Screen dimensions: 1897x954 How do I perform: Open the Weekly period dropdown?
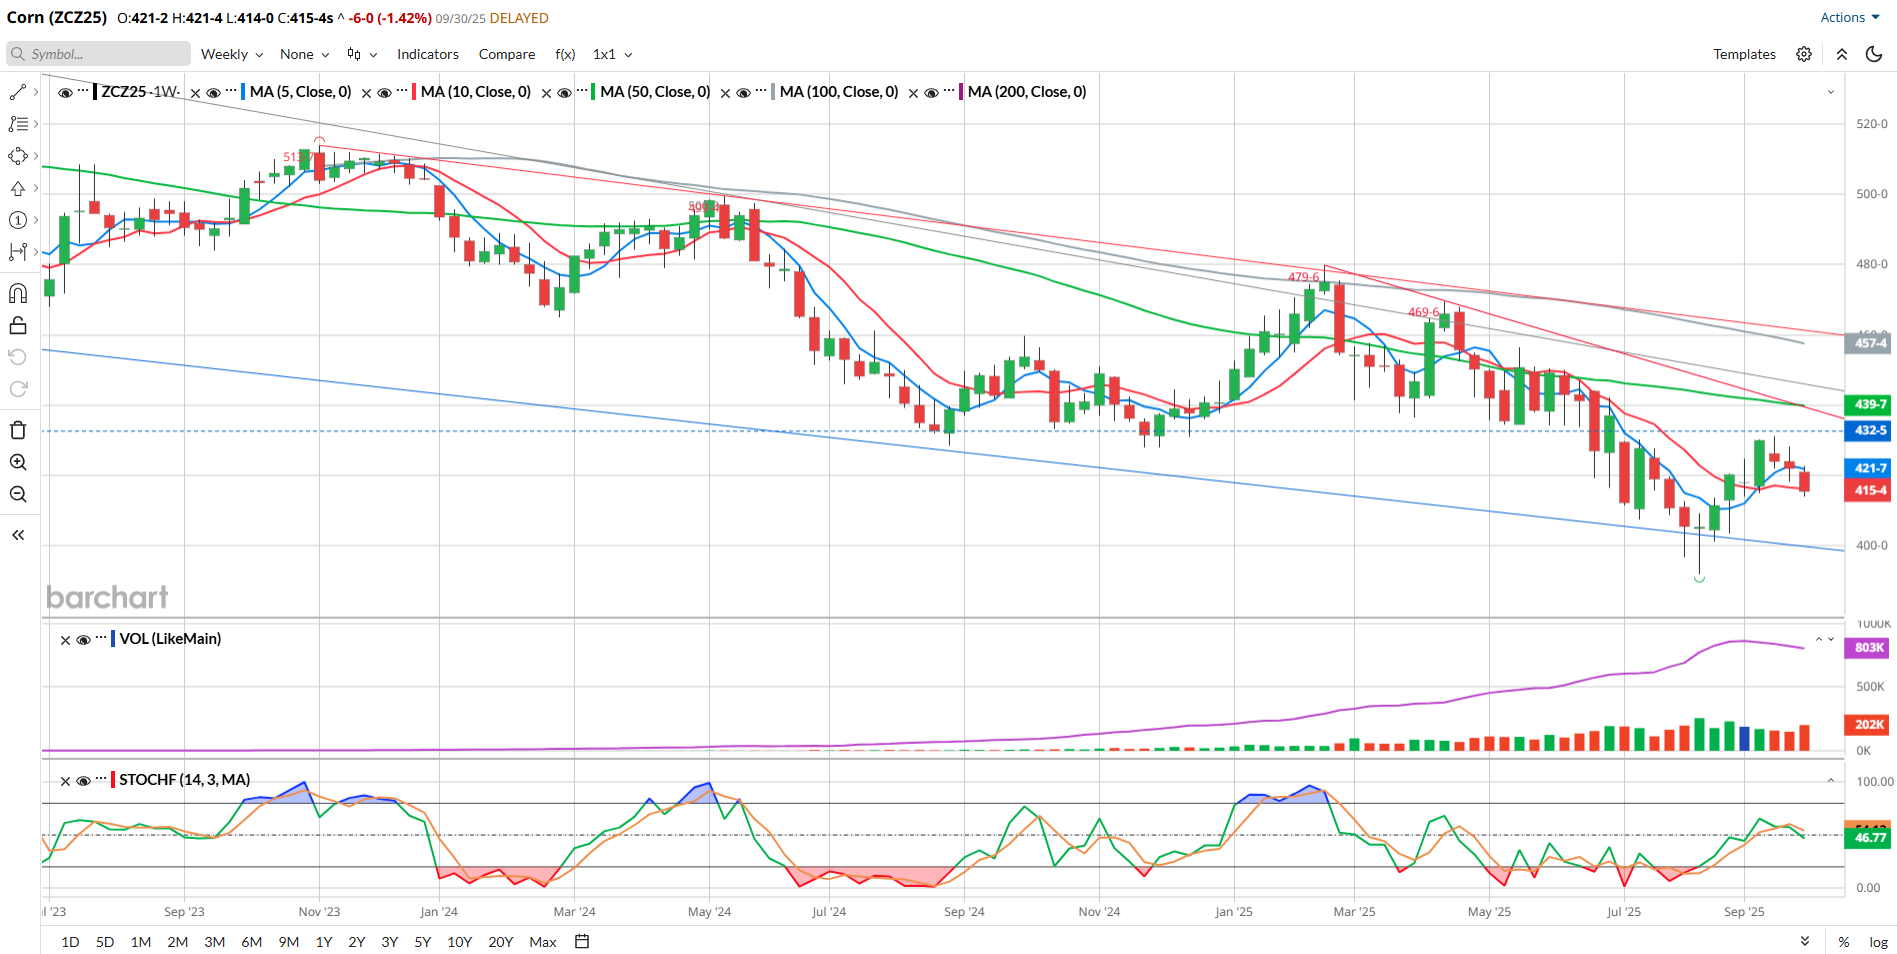231,54
